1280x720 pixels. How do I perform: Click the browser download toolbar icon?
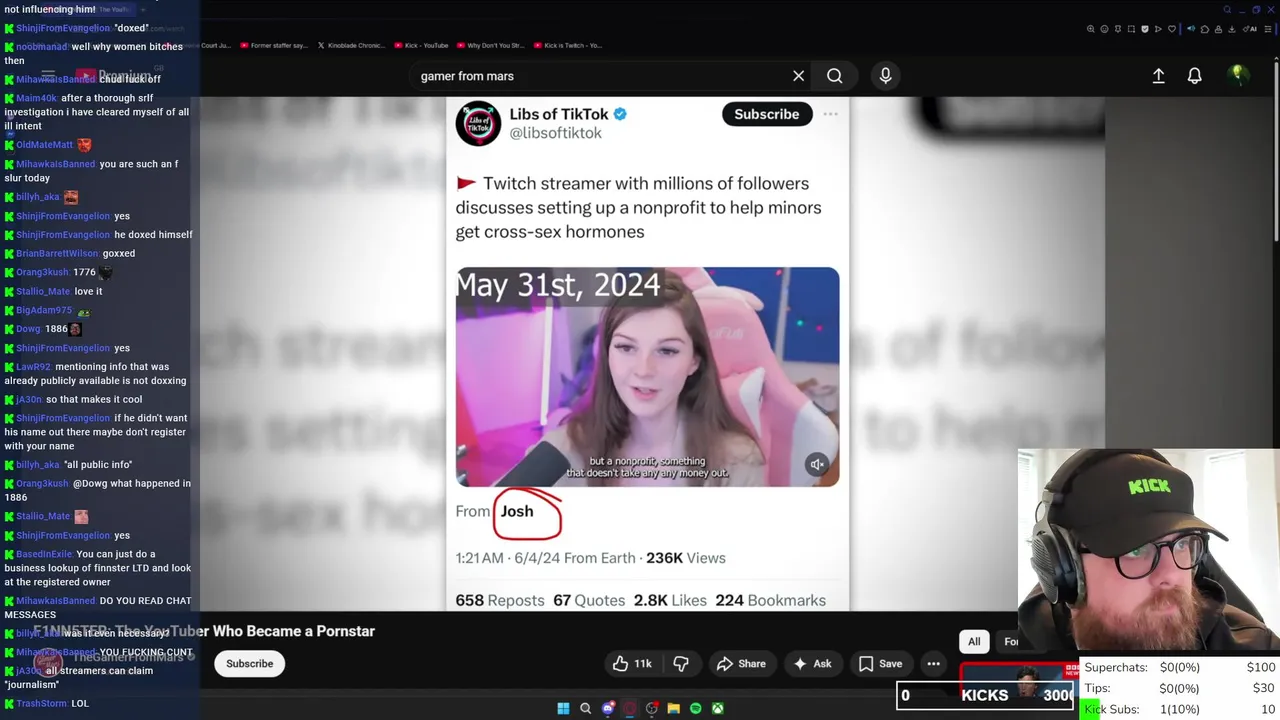1231,29
